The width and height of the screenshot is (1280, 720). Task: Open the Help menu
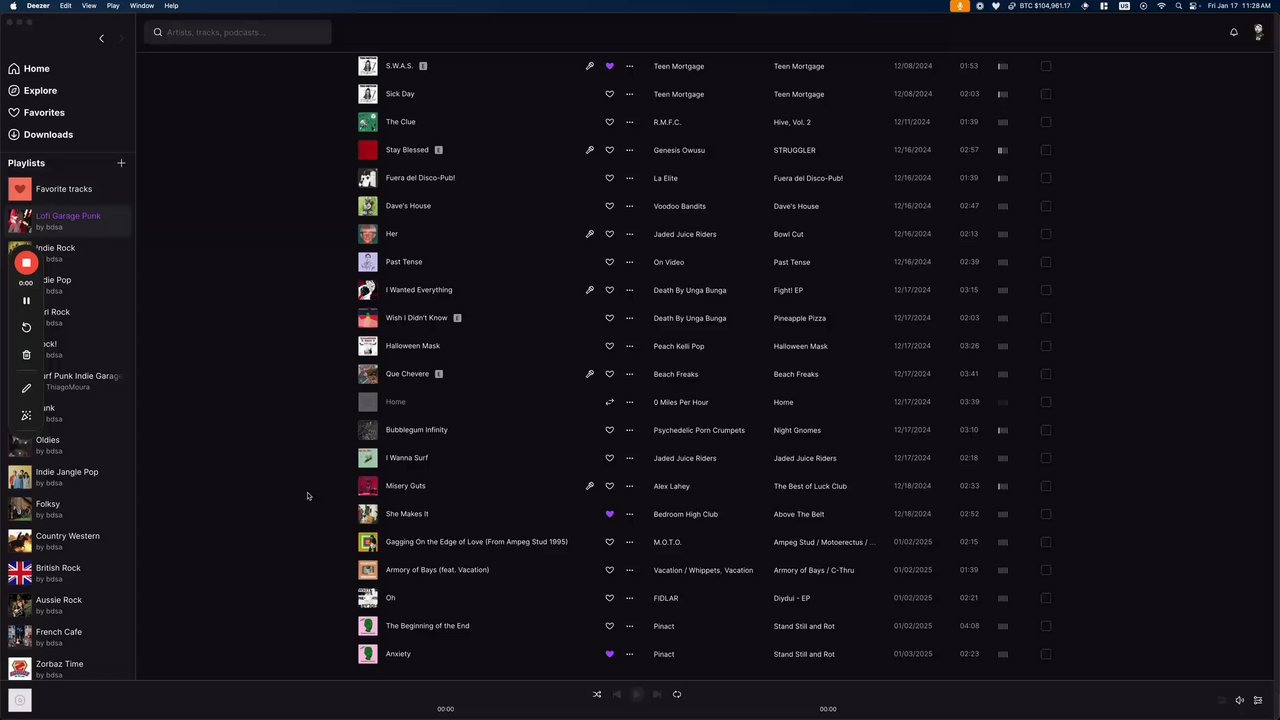(x=171, y=6)
